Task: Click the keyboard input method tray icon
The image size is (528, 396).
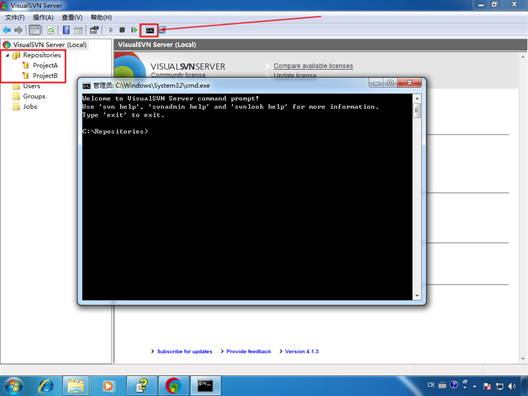Action: pyautogui.click(x=442, y=385)
